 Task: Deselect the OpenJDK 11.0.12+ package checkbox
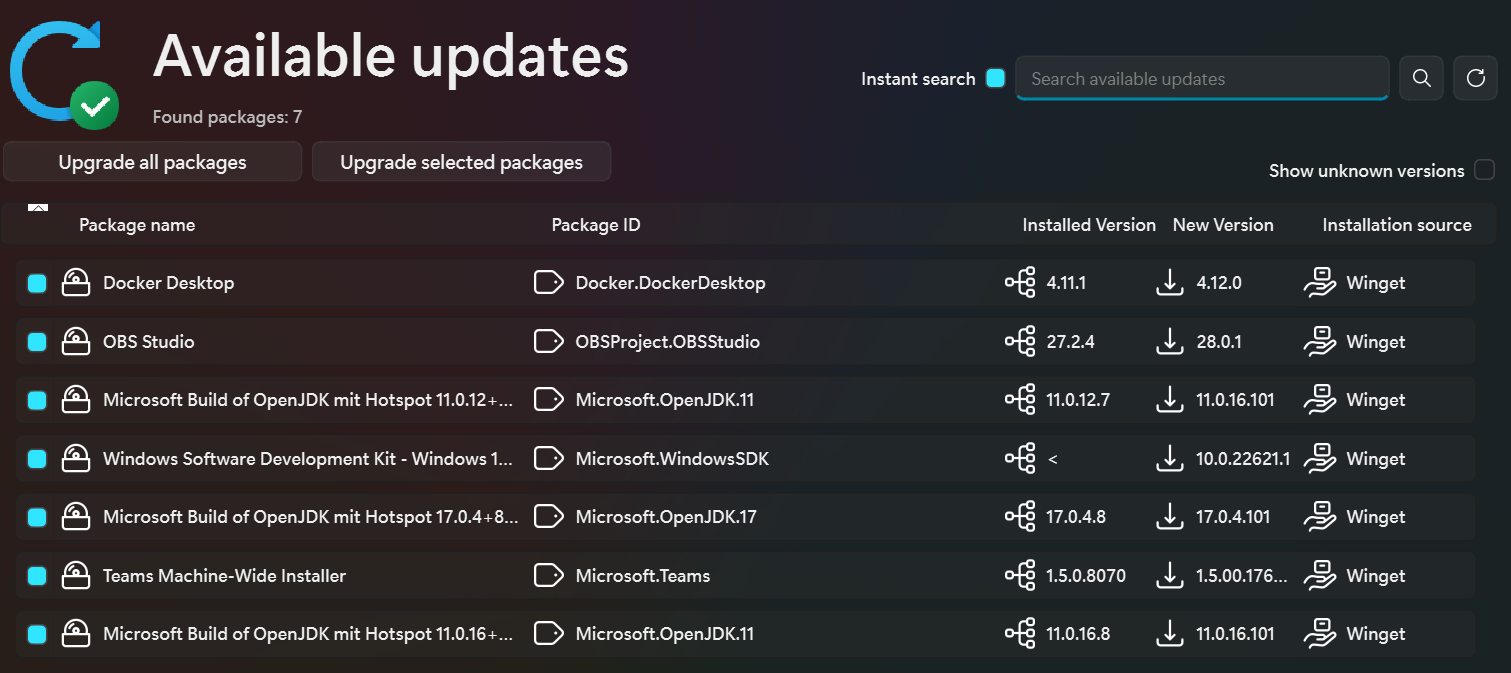(37, 400)
